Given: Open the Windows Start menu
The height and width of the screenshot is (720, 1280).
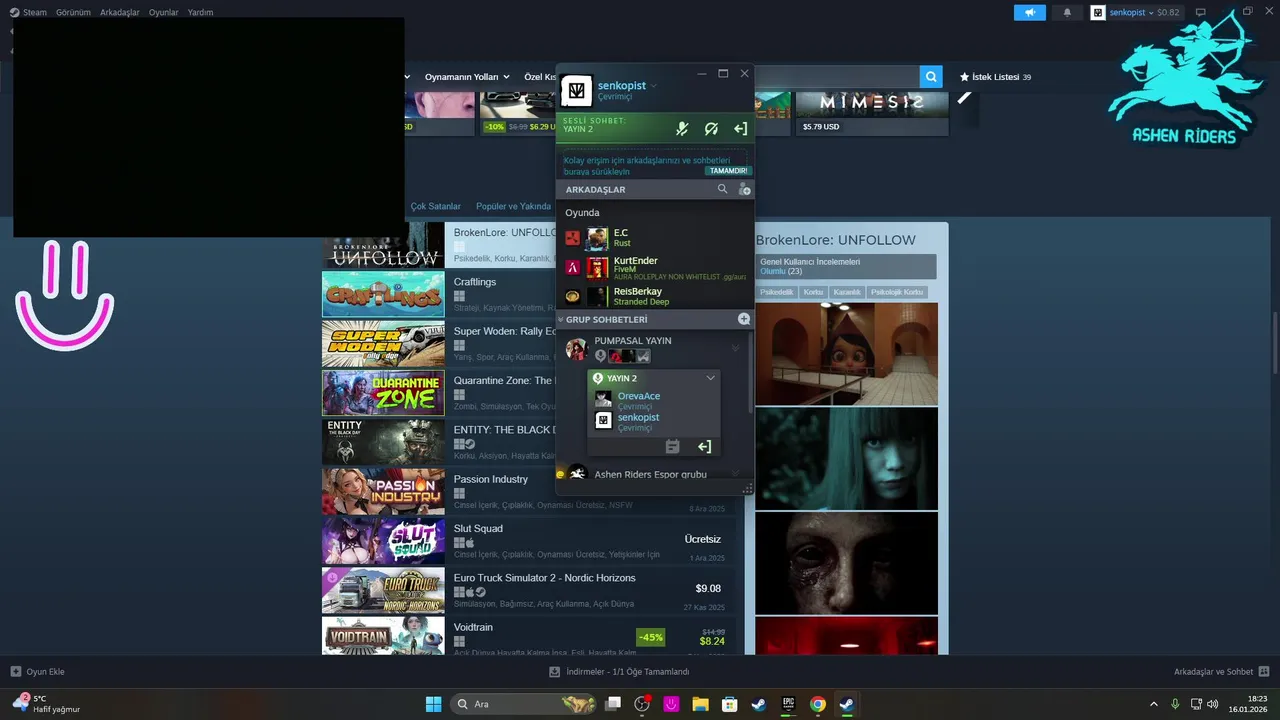Looking at the screenshot, I should pyautogui.click(x=433, y=704).
